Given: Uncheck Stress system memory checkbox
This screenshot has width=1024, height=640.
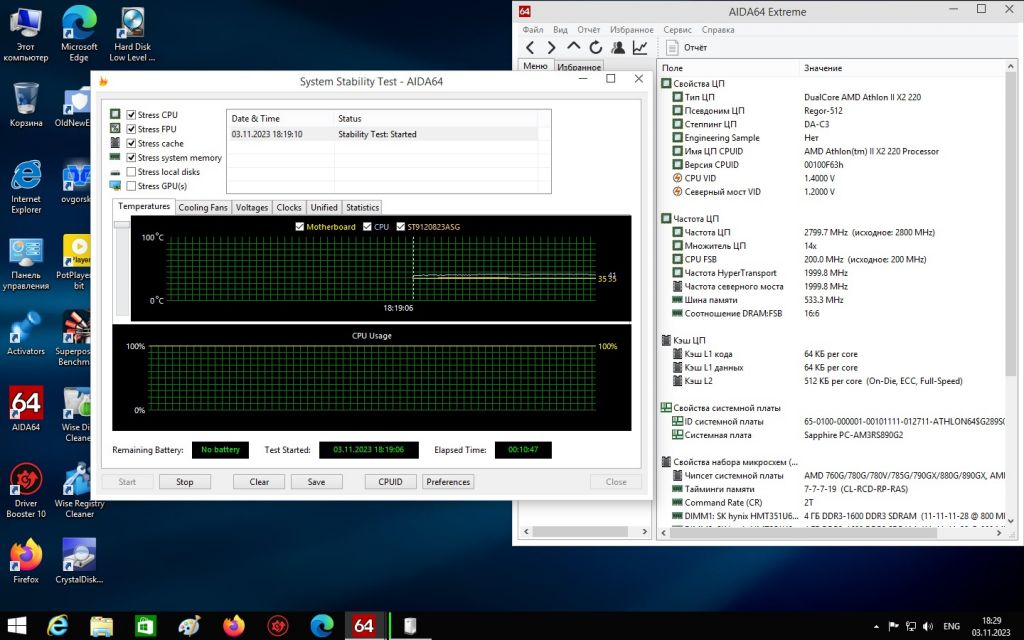Looking at the screenshot, I should click(x=131, y=157).
